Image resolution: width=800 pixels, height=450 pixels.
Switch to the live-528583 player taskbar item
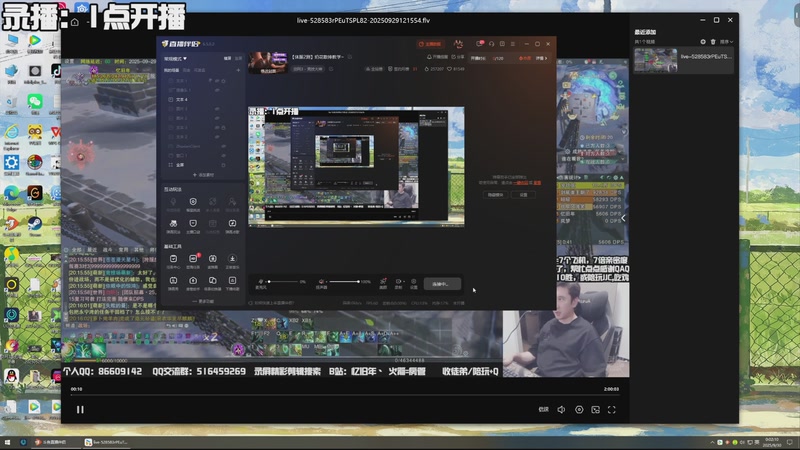106,442
